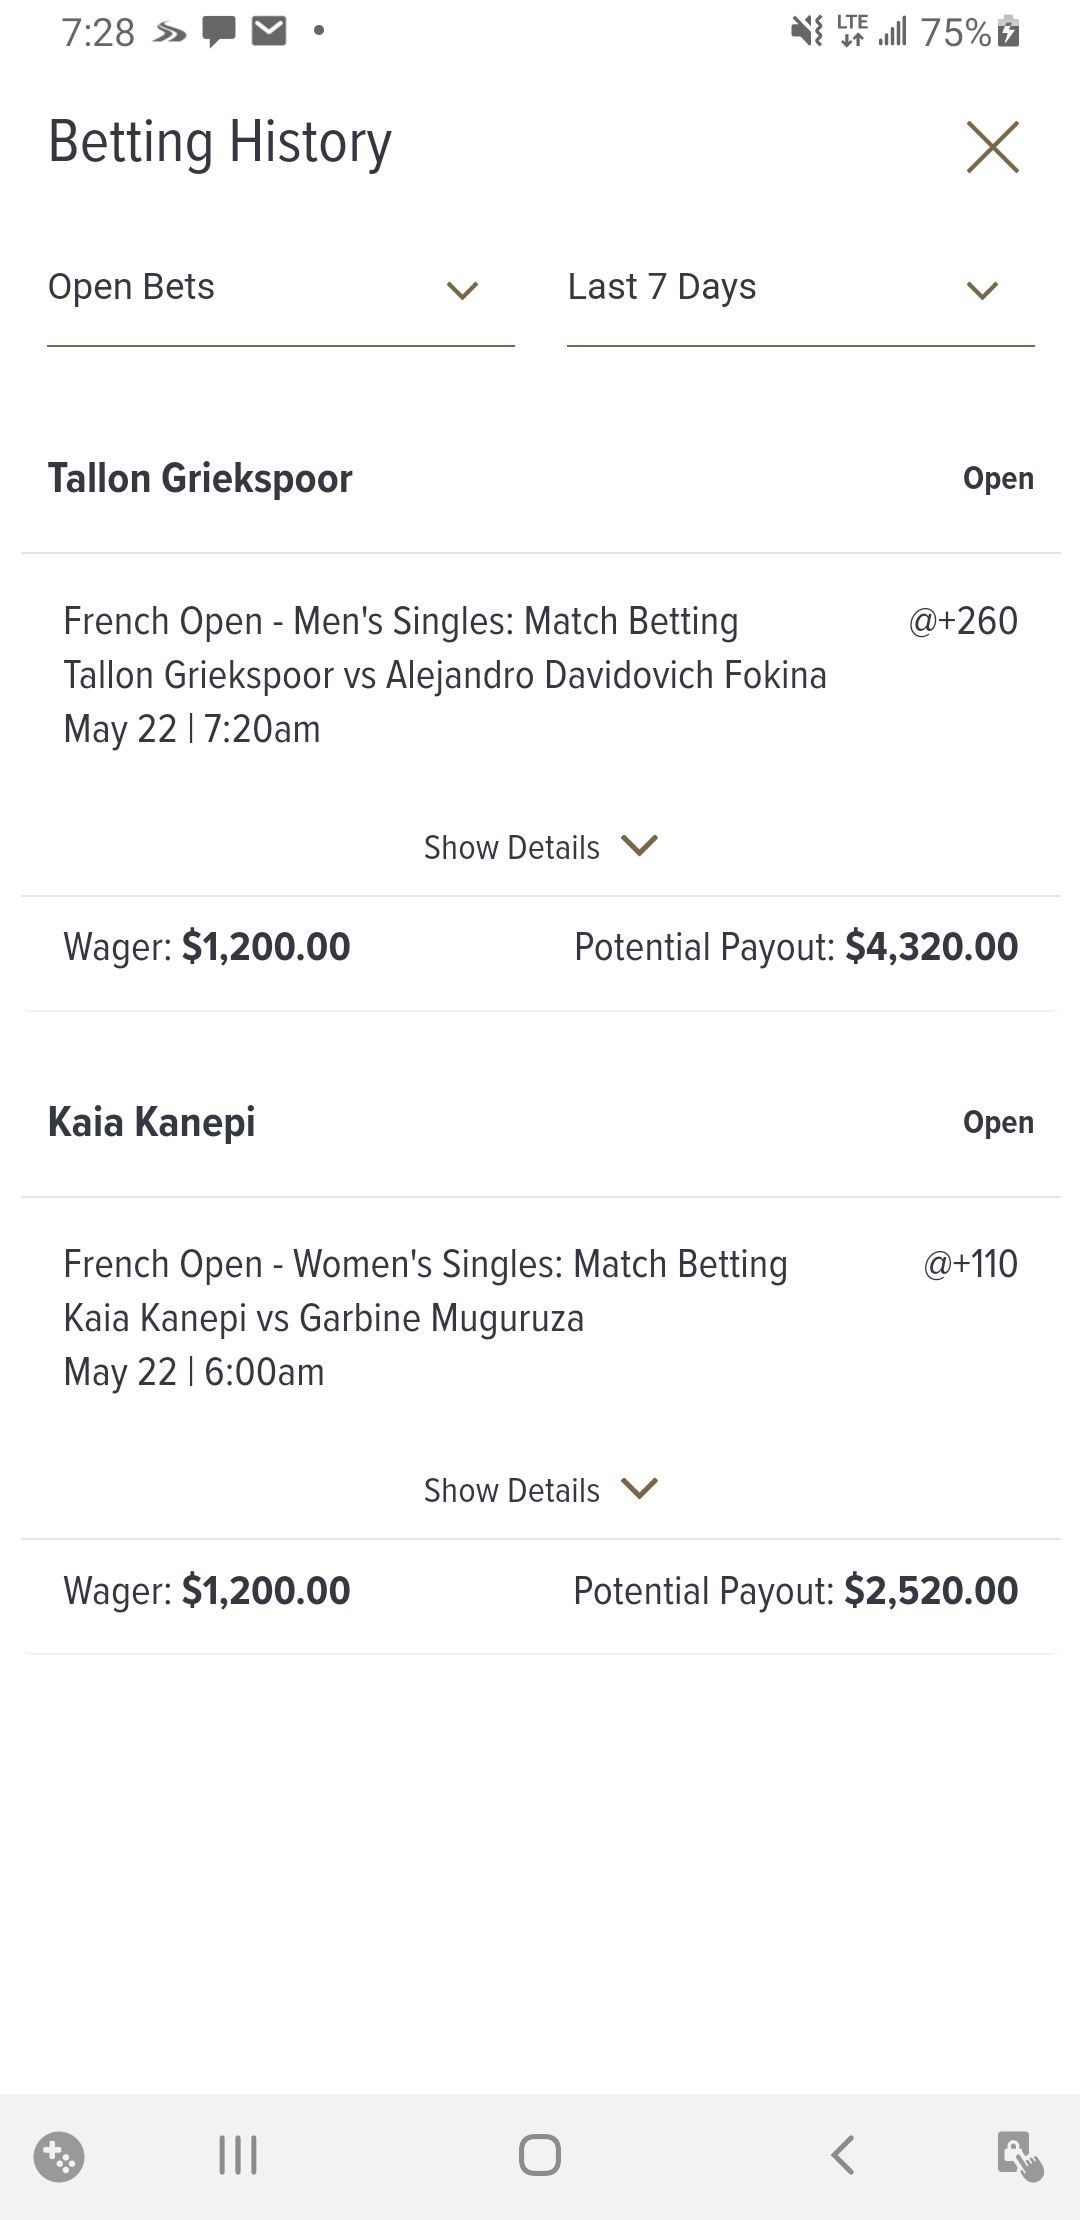
Task: Tap the mail notification icon in status bar
Action: 269,32
